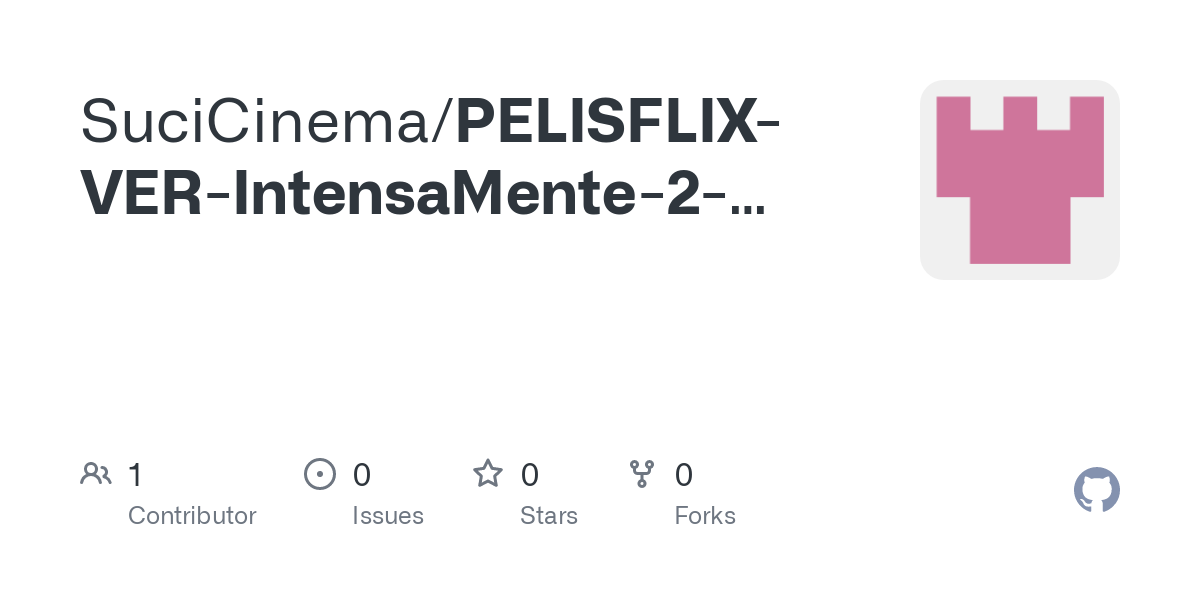1200x600 pixels.
Task: Click the zero count above Forks
Action: [x=684, y=475]
